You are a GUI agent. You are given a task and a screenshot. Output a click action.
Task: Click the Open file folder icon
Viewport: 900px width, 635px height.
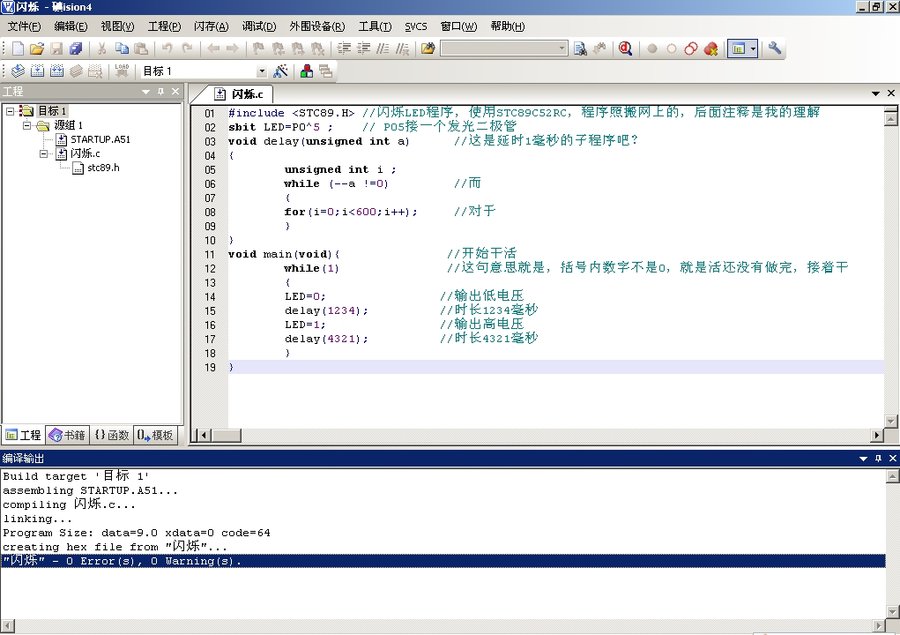point(36,48)
